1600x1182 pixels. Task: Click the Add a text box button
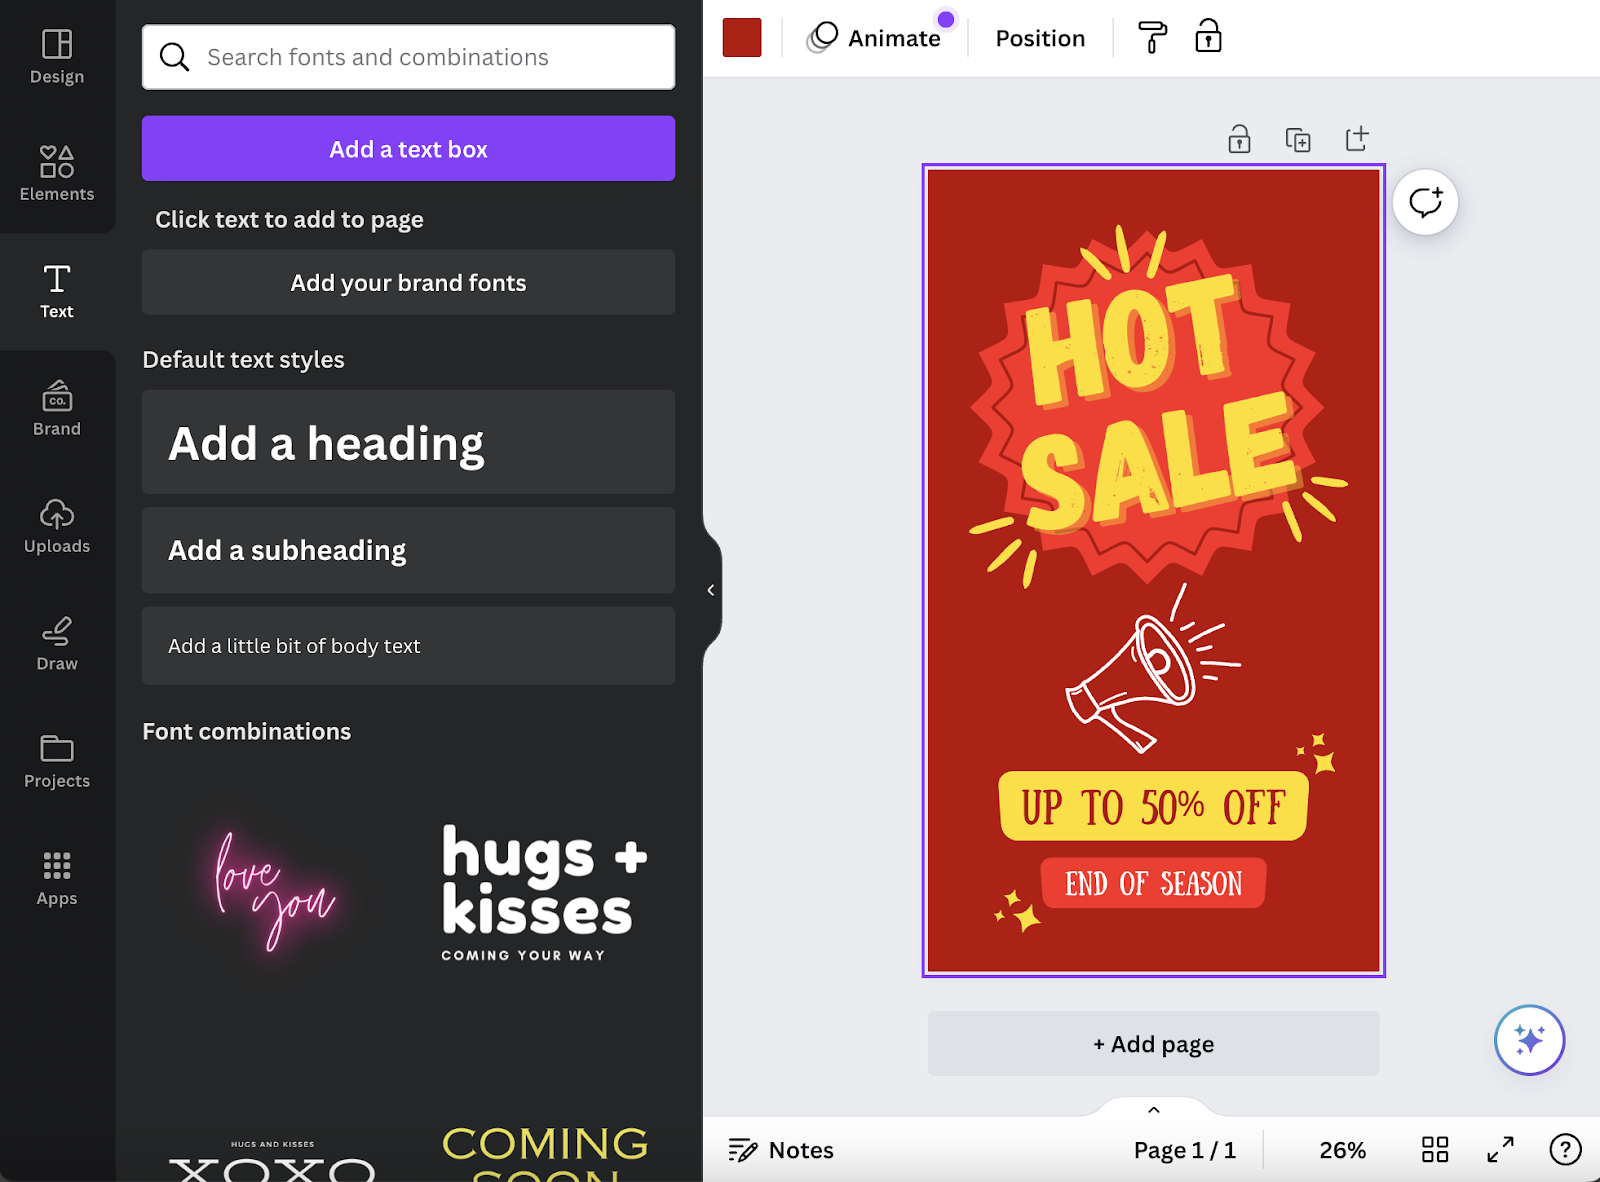tap(407, 148)
